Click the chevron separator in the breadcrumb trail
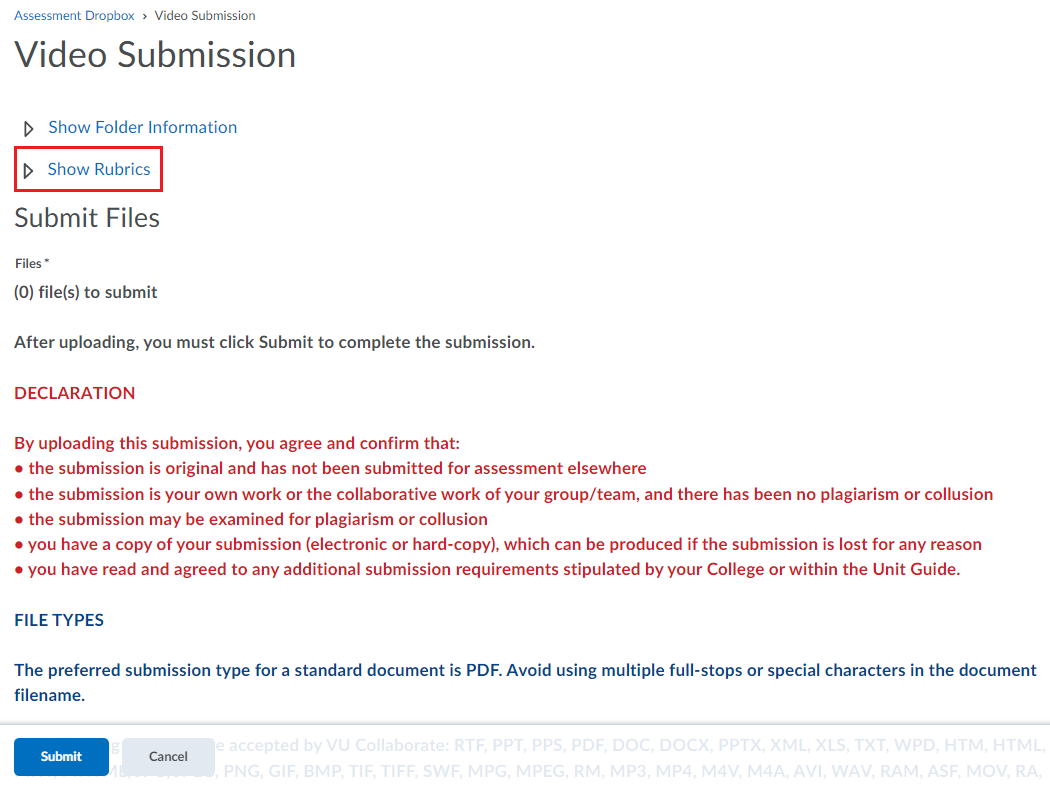 point(144,15)
